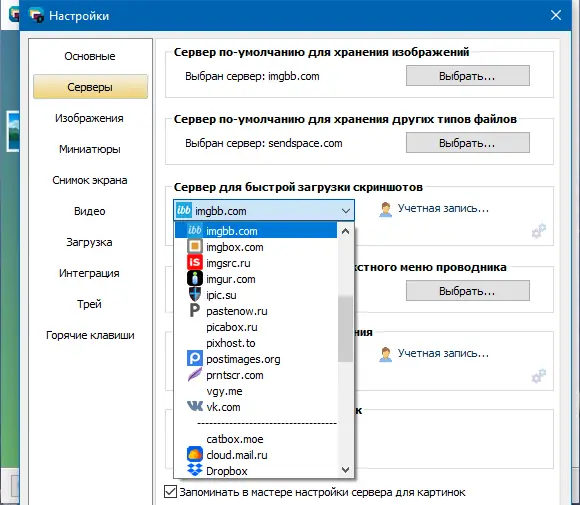
Task: Pick vgy.me in the dropdown list
Action: [256, 391]
